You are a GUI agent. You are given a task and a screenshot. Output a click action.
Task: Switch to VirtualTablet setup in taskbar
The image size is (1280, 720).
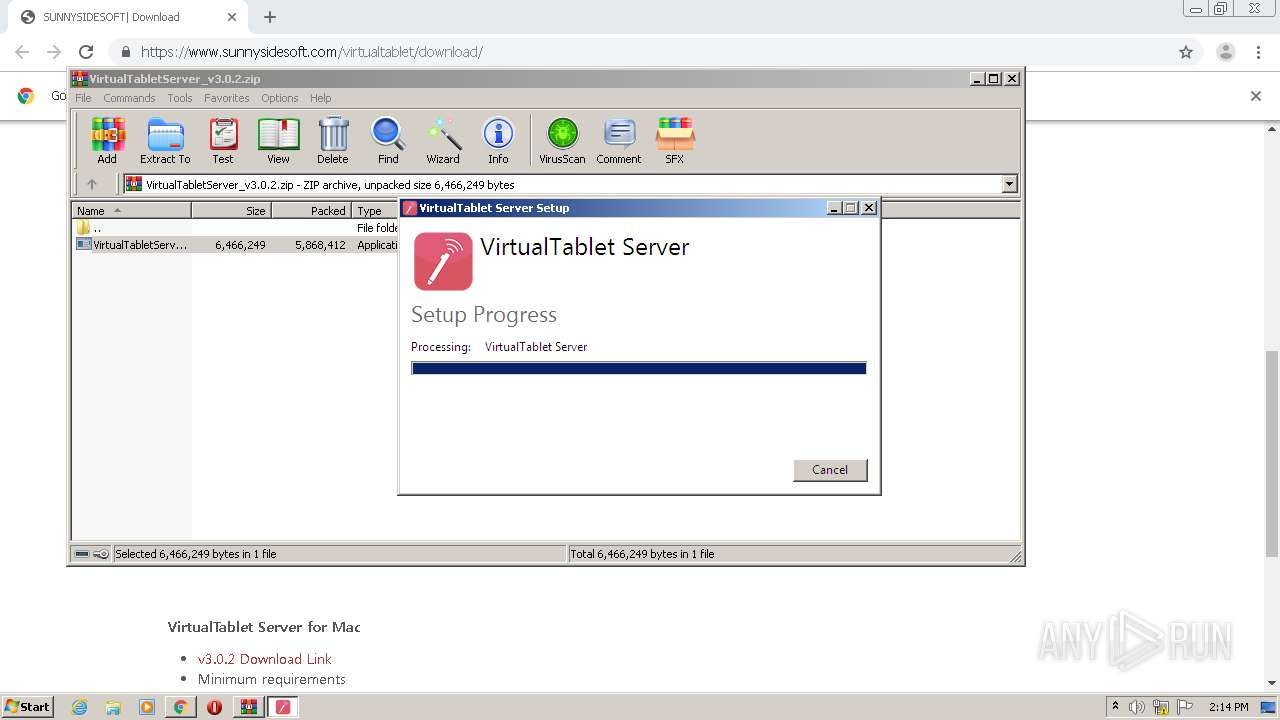[283, 707]
